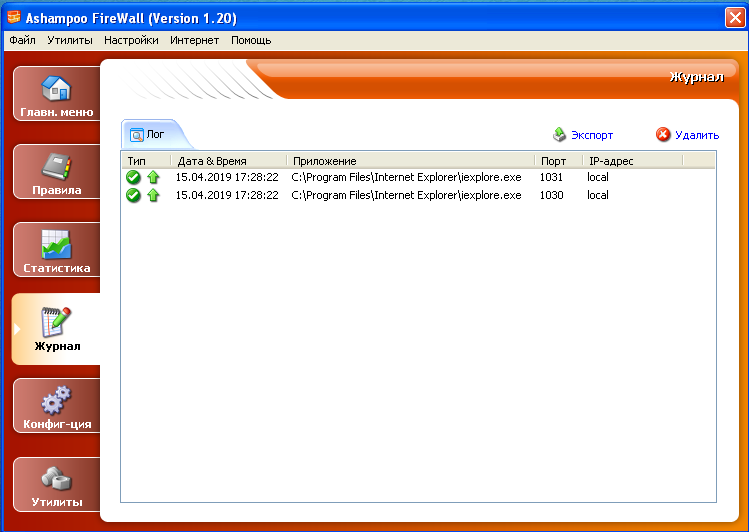Click the Экспорт link
Image resolution: width=749 pixels, height=532 pixels.
(x=592, y=135)
